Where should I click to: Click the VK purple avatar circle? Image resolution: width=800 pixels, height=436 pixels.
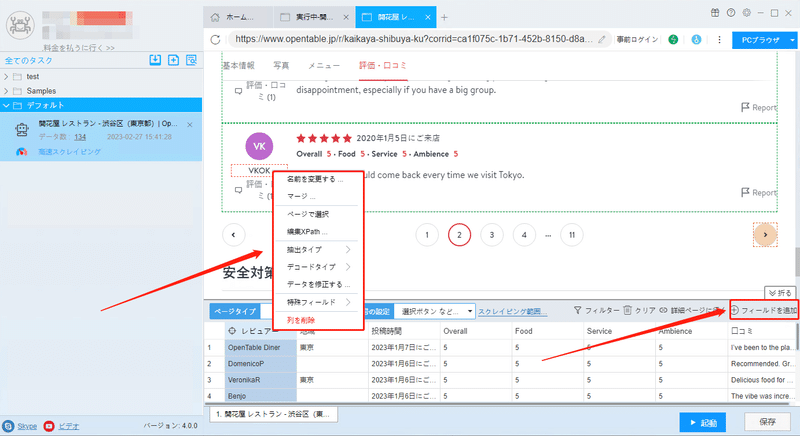(x=259, y=146)
